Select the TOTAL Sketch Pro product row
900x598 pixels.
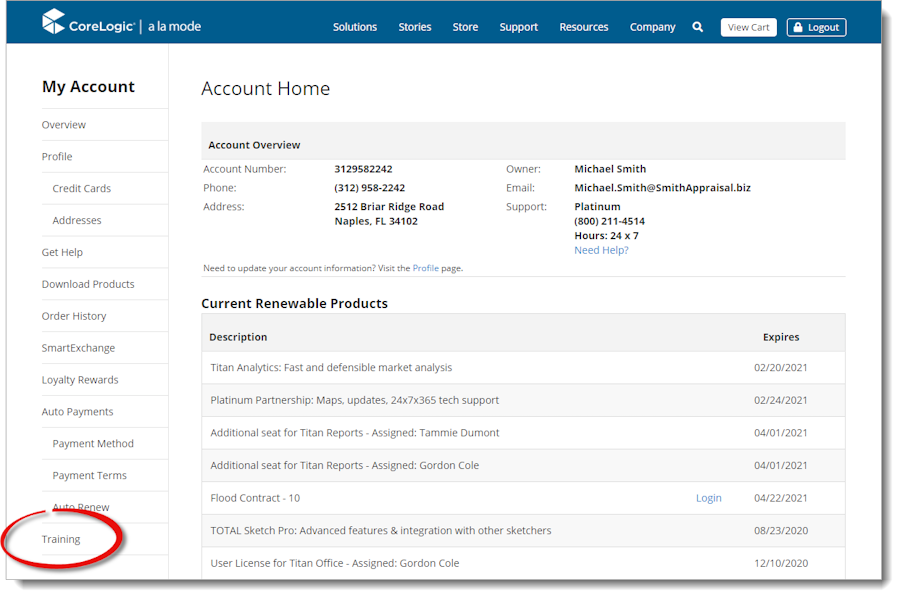tap(523, 531)
